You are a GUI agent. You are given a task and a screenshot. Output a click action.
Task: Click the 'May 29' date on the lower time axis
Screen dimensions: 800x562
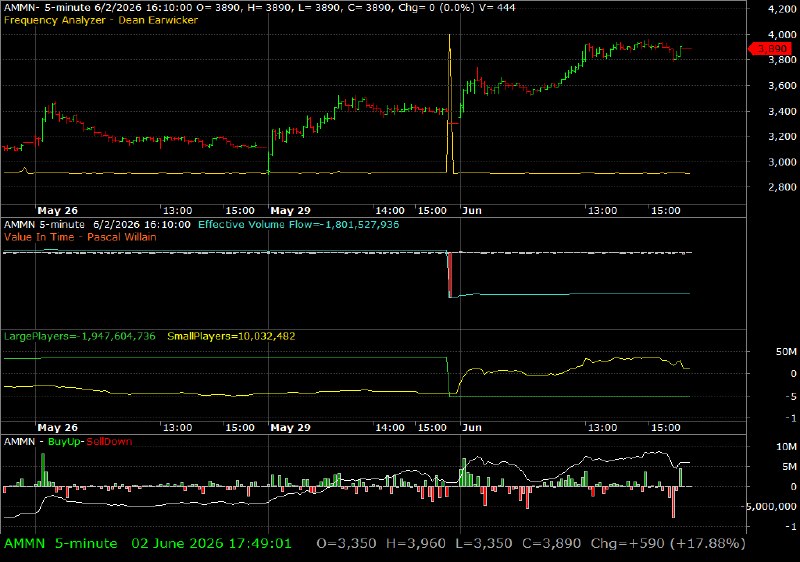pos(290,427)
